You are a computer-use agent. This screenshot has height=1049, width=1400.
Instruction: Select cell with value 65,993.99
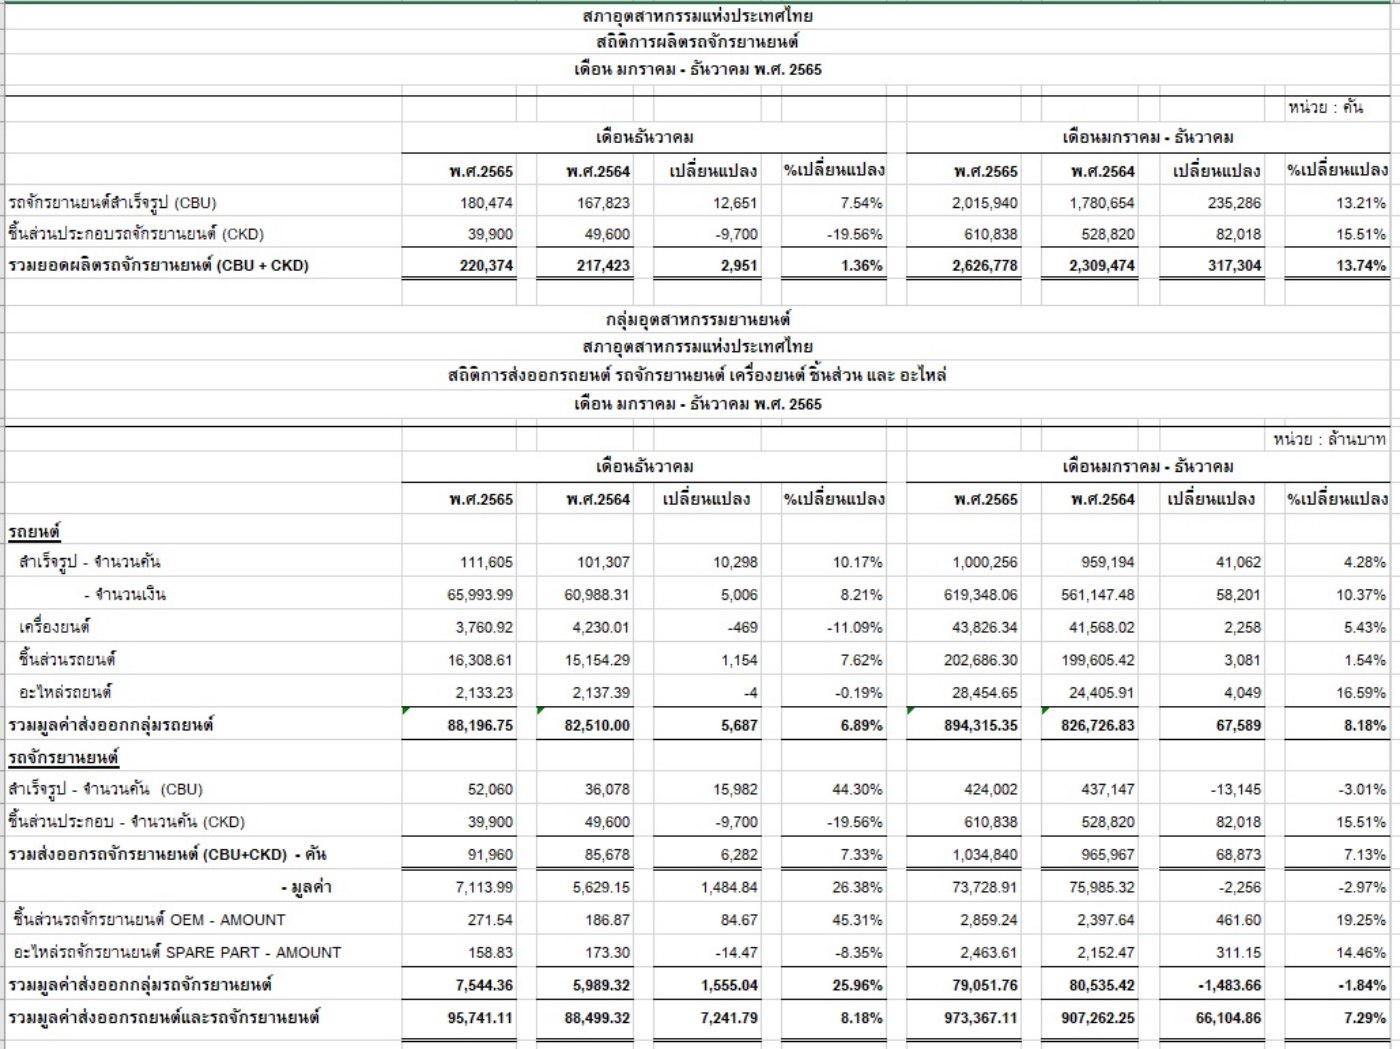(480, 595)
